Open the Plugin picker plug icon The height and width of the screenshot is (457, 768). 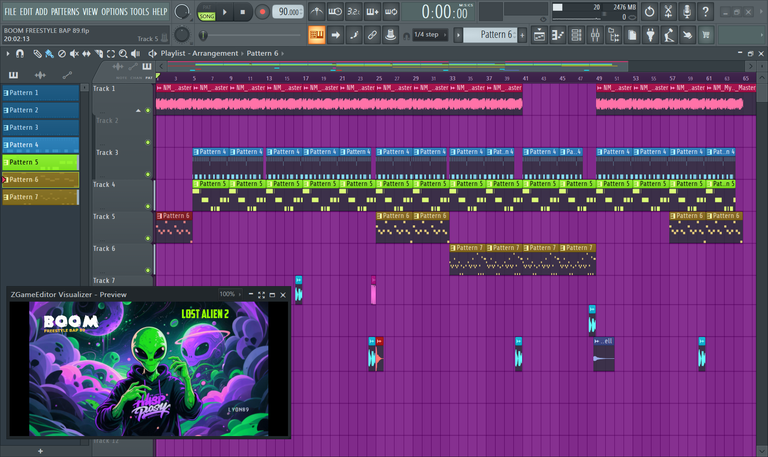(650, 35)
